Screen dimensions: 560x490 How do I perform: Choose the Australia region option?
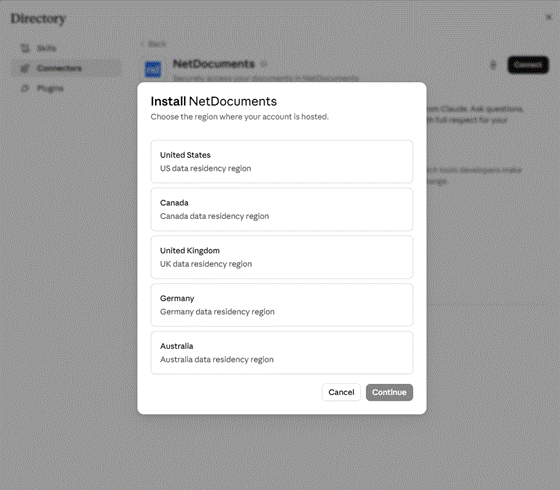click(282, 353)
